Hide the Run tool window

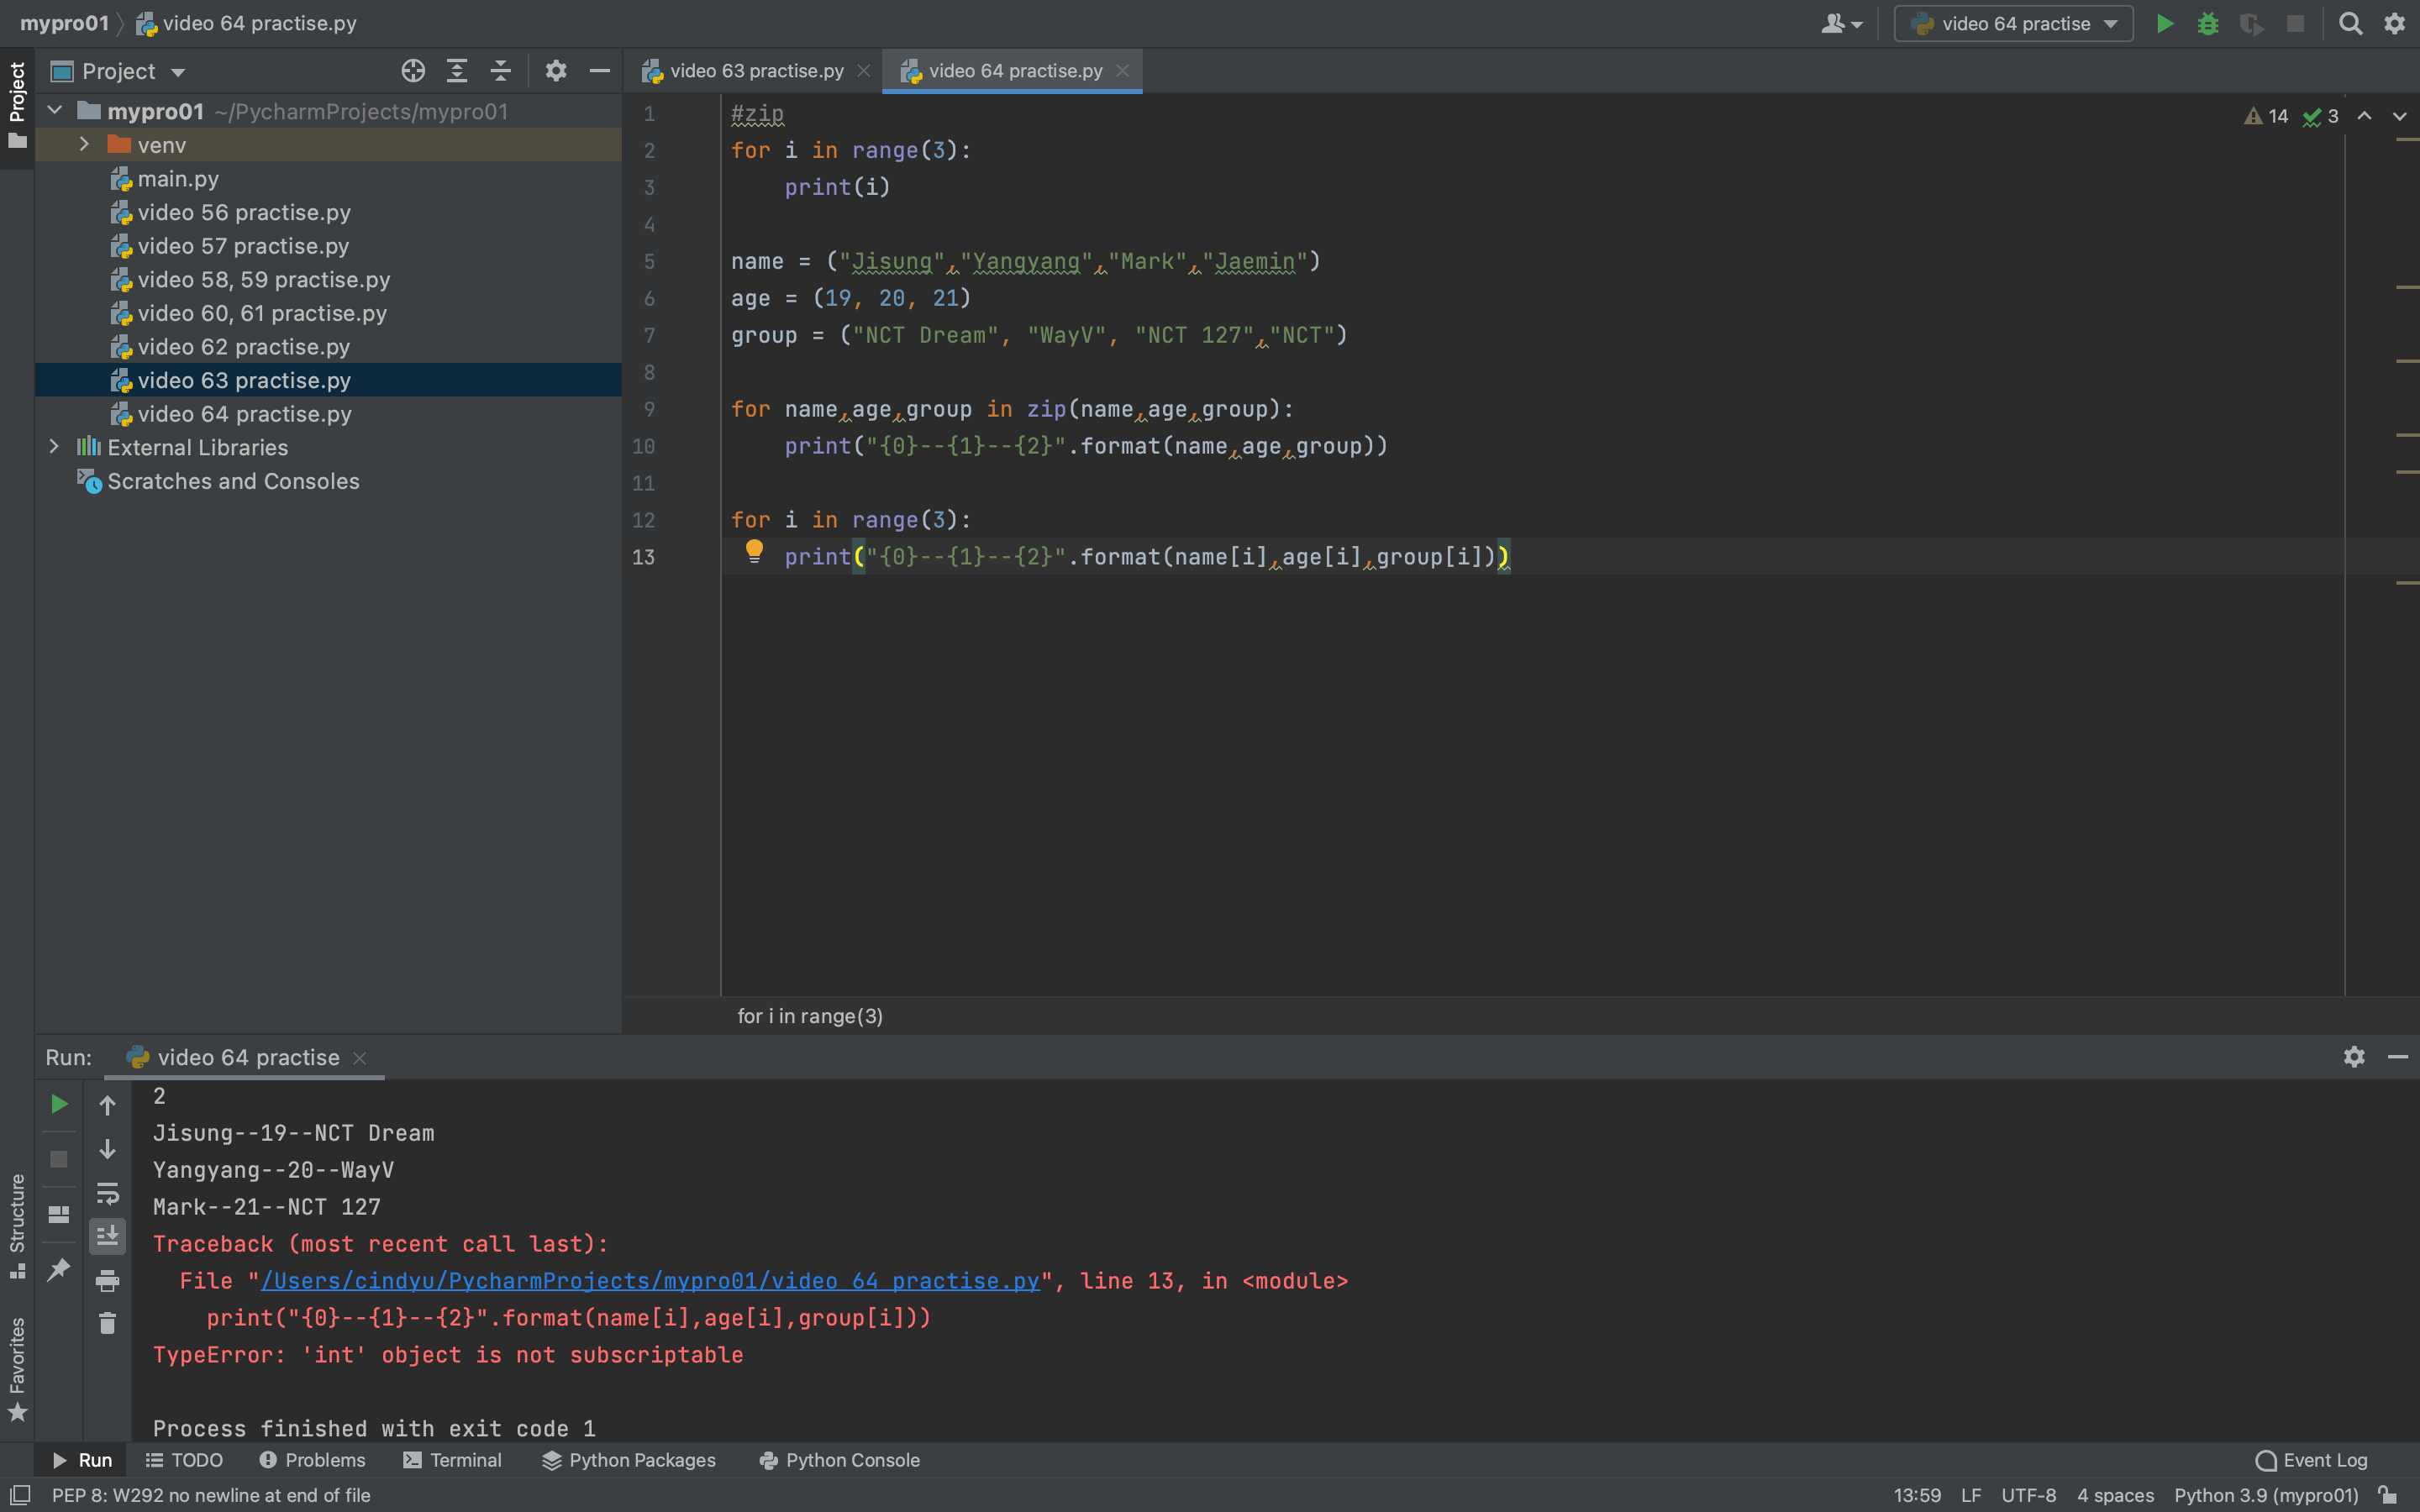[2398, 1057]
